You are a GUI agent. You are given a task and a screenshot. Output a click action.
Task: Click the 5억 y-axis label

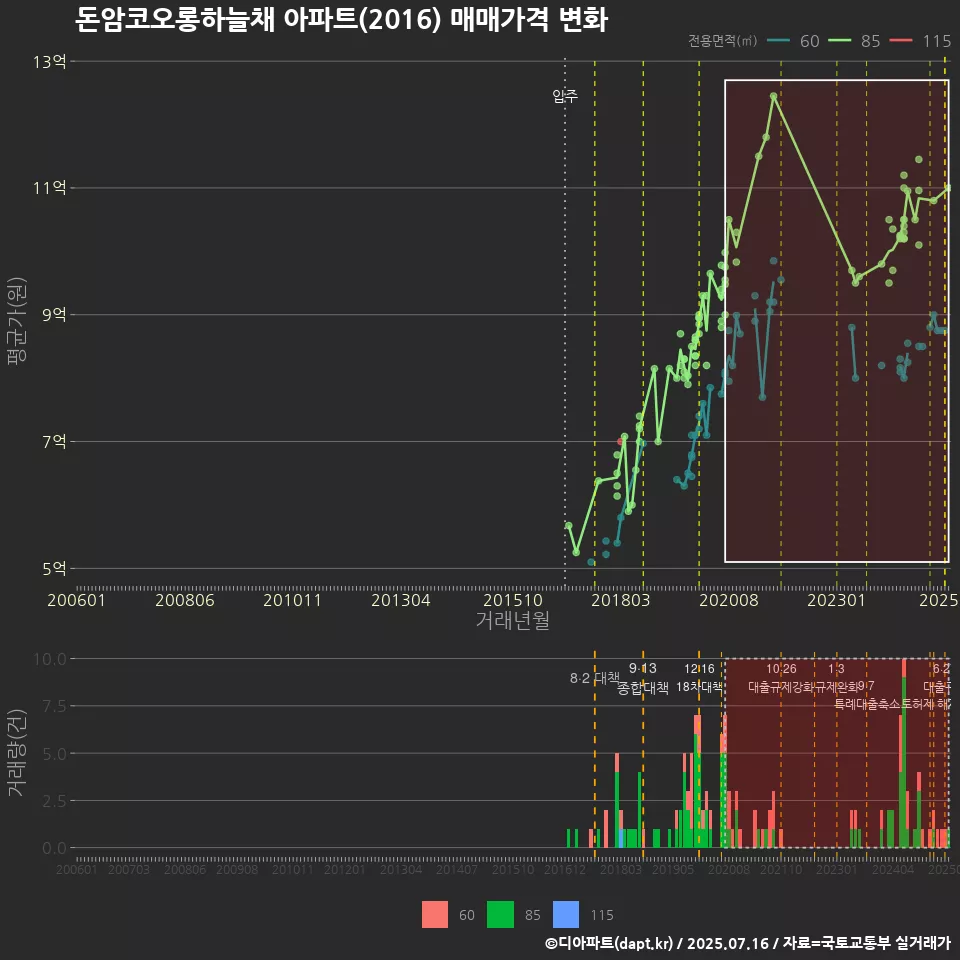click(x=54, y=569)
